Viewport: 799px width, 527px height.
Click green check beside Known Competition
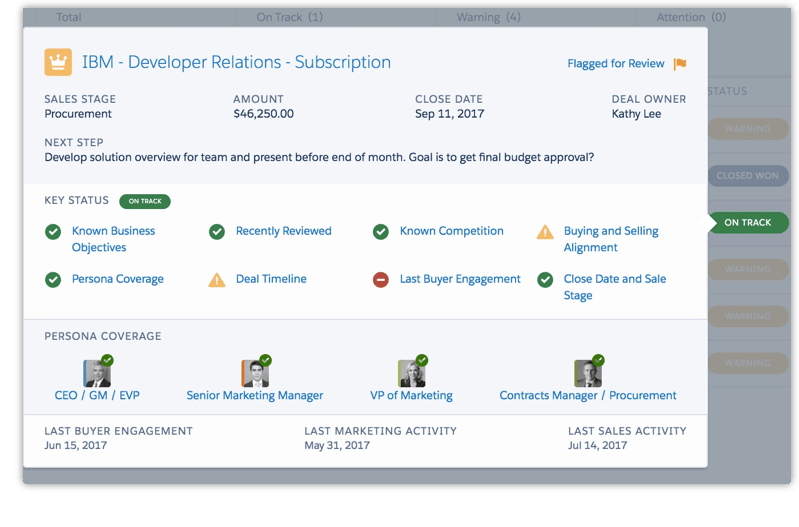tap(381, 232)
